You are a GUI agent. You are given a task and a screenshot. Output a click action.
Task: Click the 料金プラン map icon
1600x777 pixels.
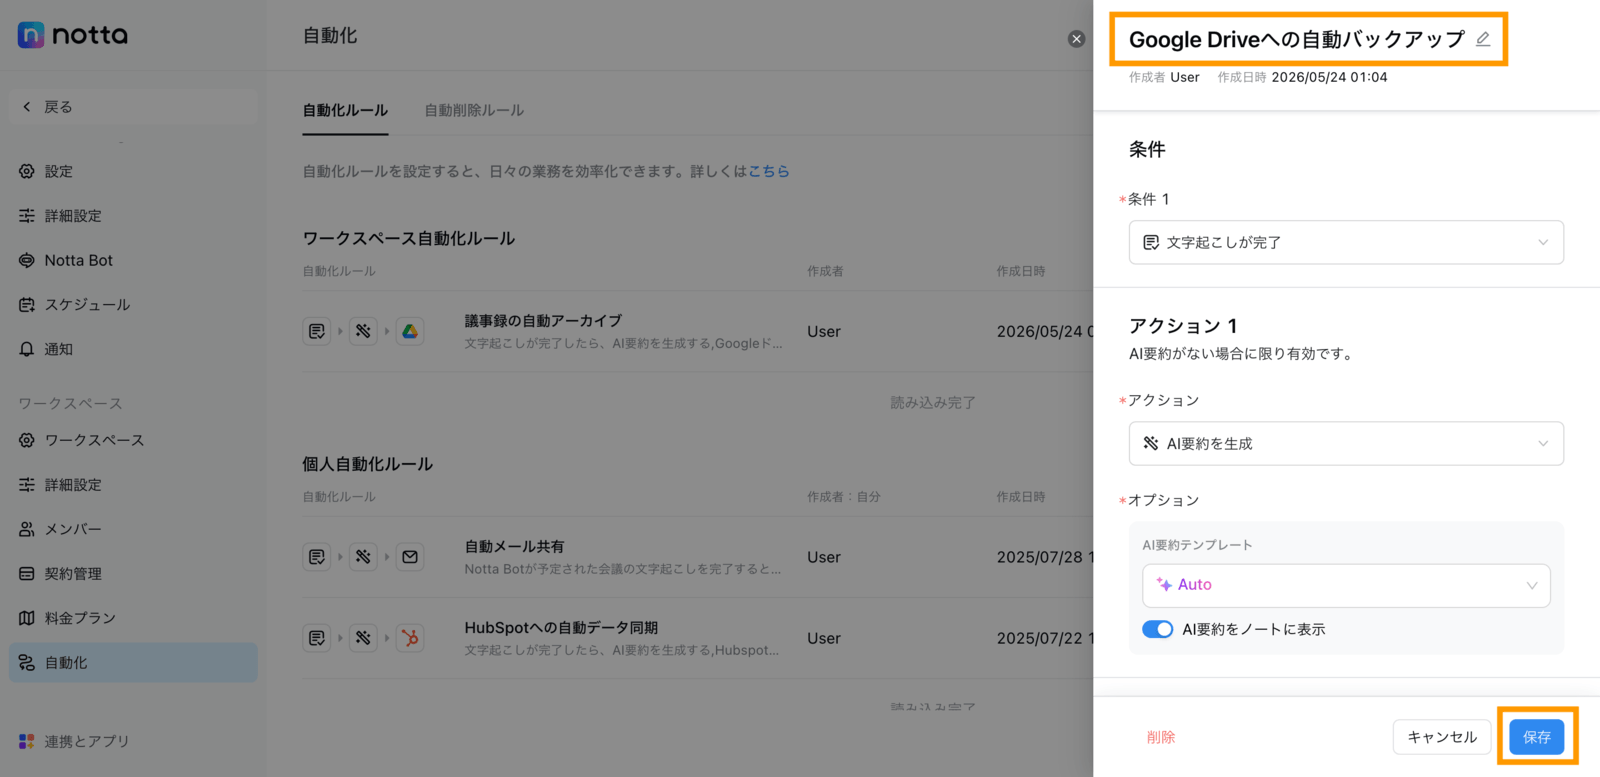(x=27, y=618)
